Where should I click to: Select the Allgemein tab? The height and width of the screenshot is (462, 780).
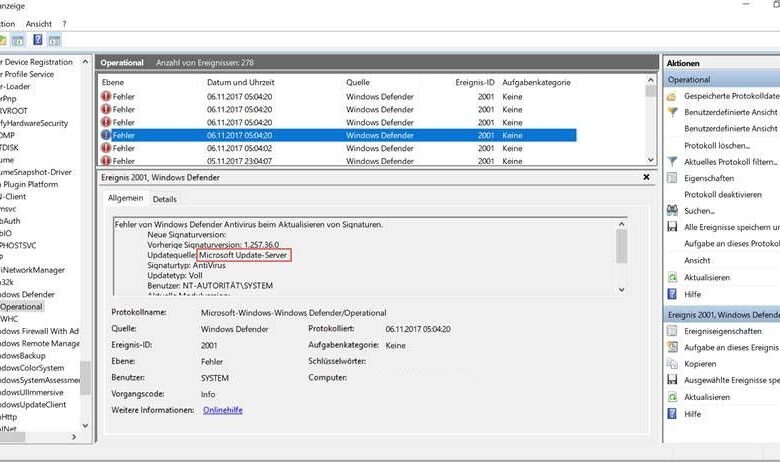(125, 198)
